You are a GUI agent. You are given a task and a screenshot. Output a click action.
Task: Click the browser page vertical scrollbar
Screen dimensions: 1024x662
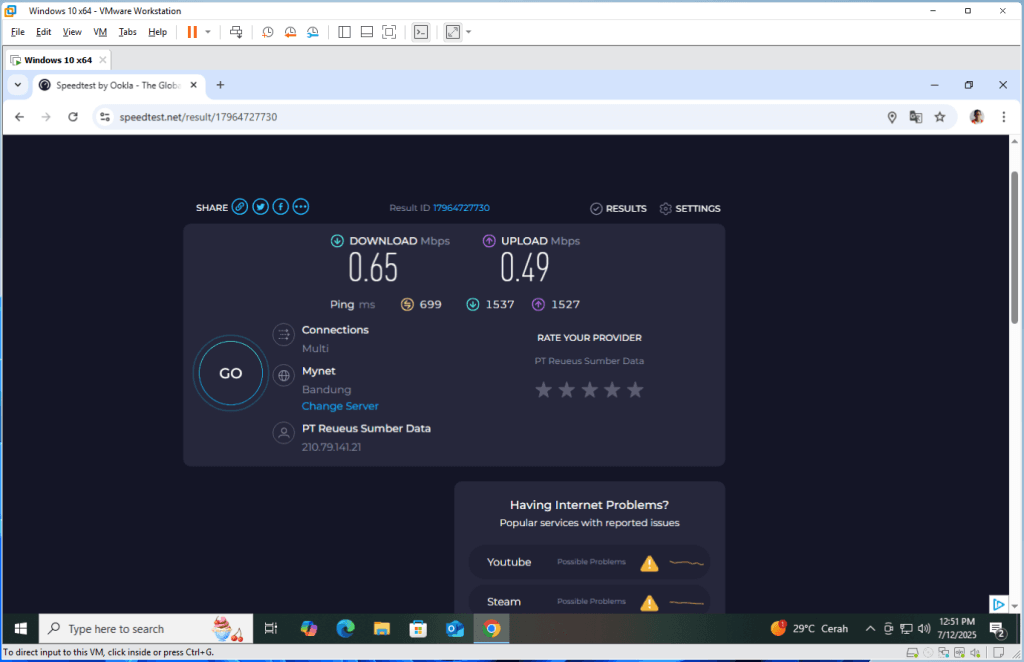coord(1016,246)
